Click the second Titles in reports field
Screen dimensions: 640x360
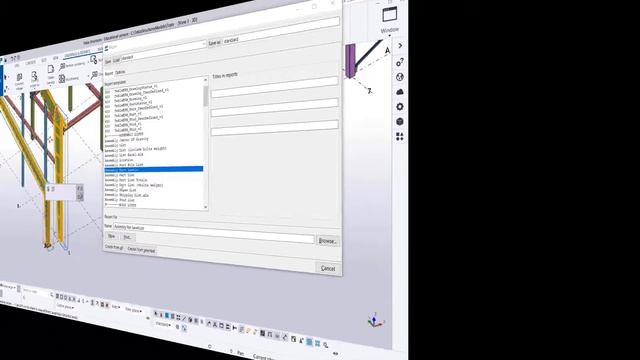(x=274, y=108)
